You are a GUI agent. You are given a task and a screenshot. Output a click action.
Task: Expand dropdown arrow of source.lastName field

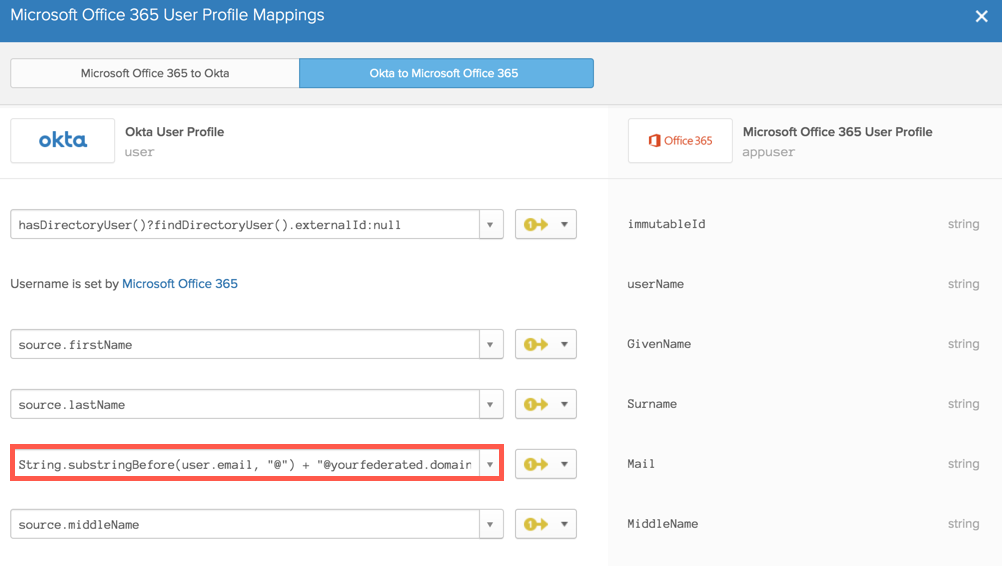coord(490,405)
